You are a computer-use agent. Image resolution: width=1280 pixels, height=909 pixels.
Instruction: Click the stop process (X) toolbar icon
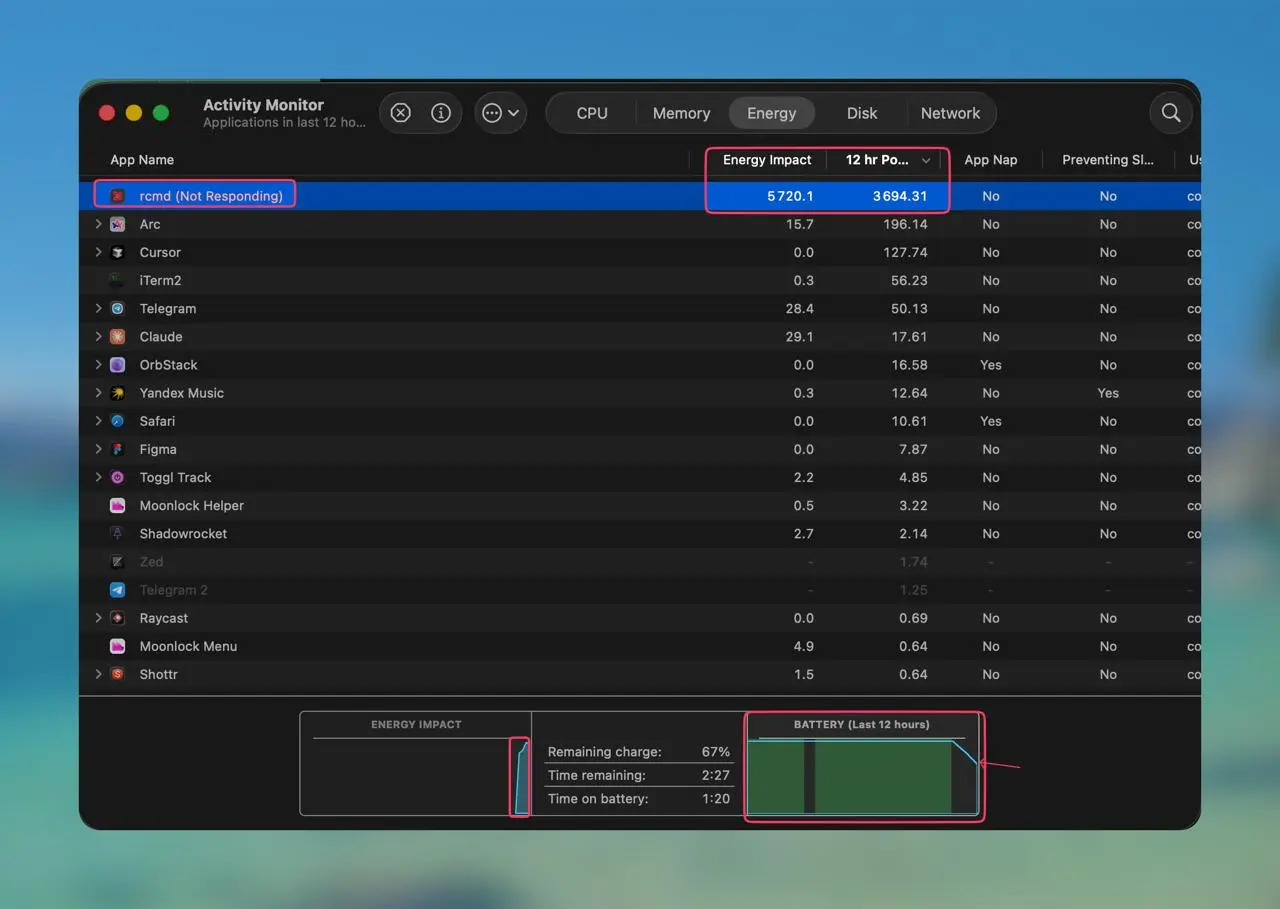400,113
